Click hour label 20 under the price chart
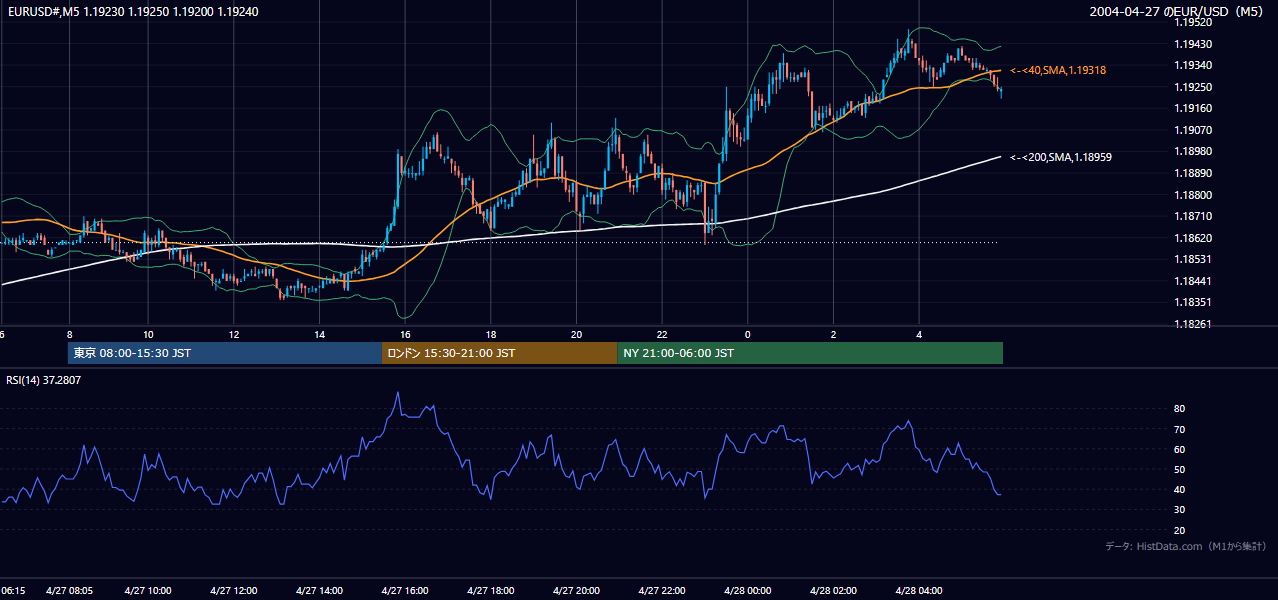The width and height of the screenshot is (1278, 600). click(576, 334)
